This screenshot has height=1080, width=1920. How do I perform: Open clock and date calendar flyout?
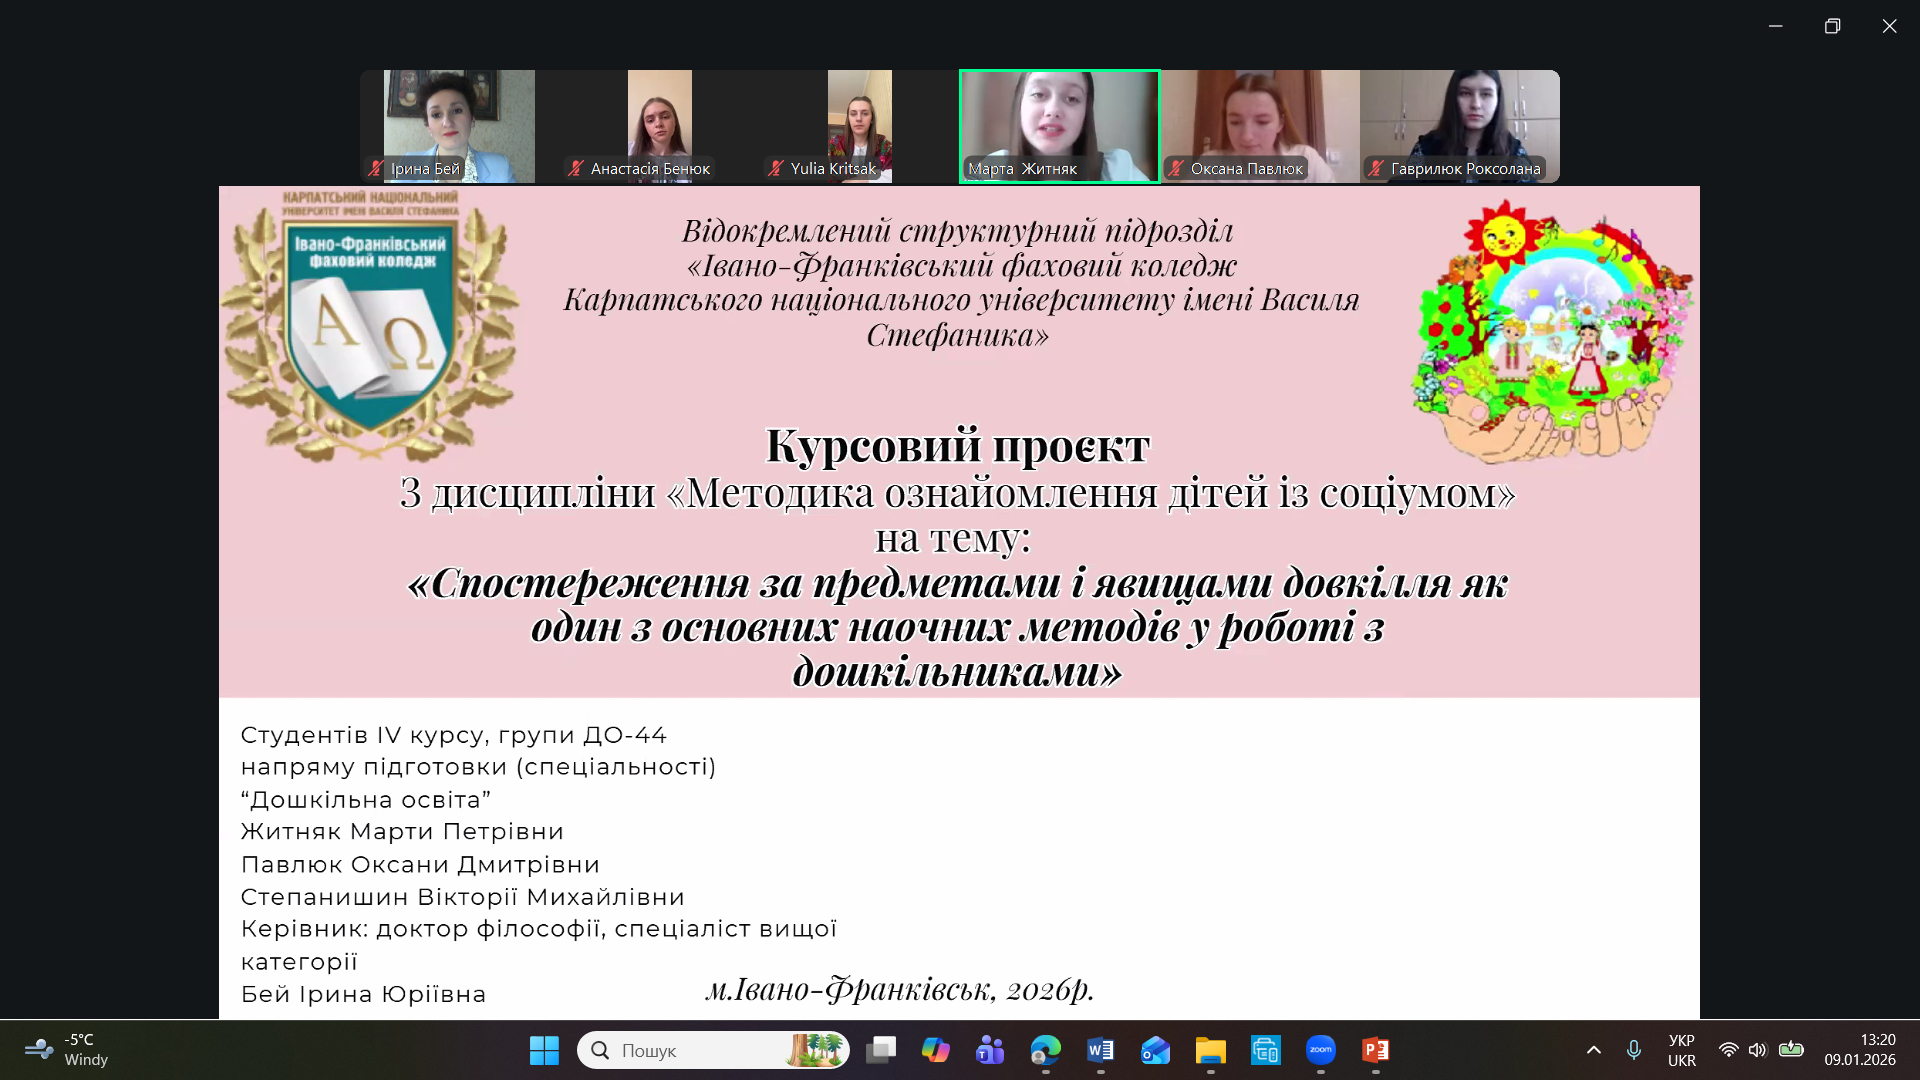pyautogui.click(x=1859, y=1050)
